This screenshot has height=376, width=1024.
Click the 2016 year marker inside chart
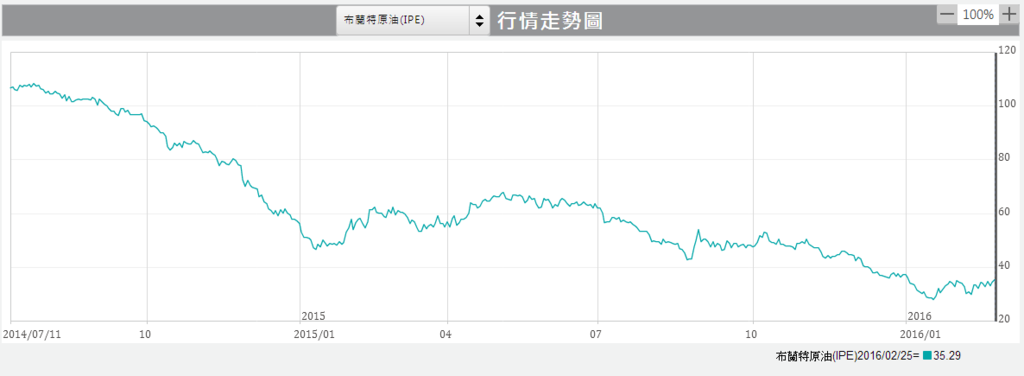[919, 316]
